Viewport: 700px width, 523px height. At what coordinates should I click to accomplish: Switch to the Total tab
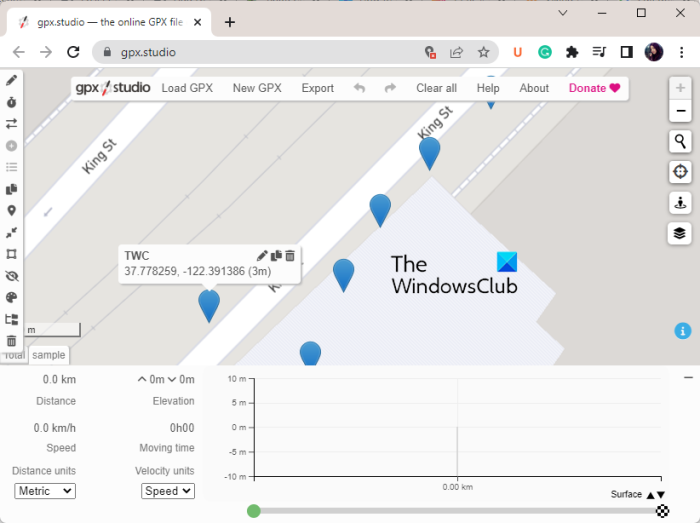click(14, 356)
